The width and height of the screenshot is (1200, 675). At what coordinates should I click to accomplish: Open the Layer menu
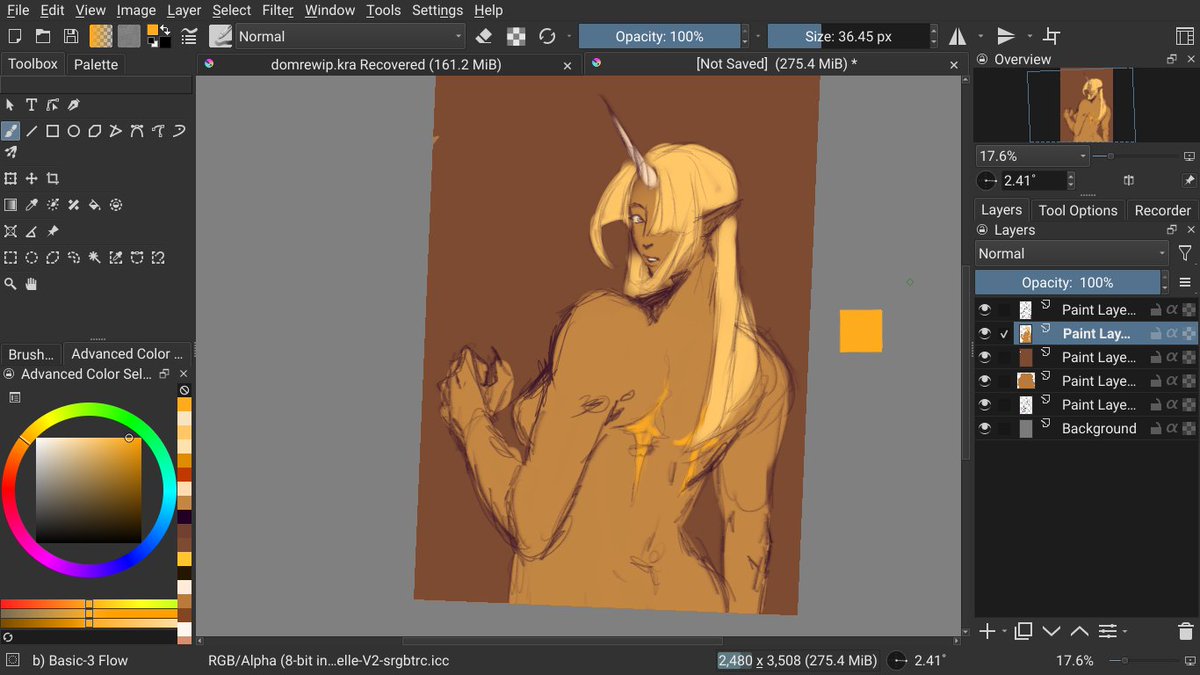[184, 10]
